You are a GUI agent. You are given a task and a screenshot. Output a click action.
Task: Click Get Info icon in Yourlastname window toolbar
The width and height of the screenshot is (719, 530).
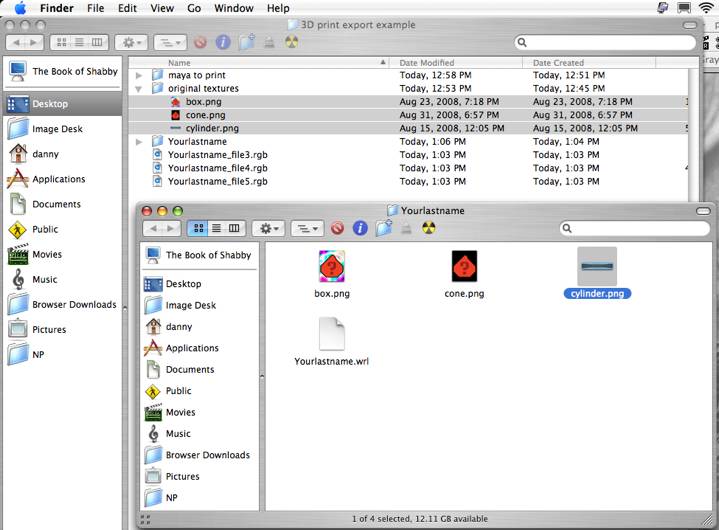click(360, 229)
